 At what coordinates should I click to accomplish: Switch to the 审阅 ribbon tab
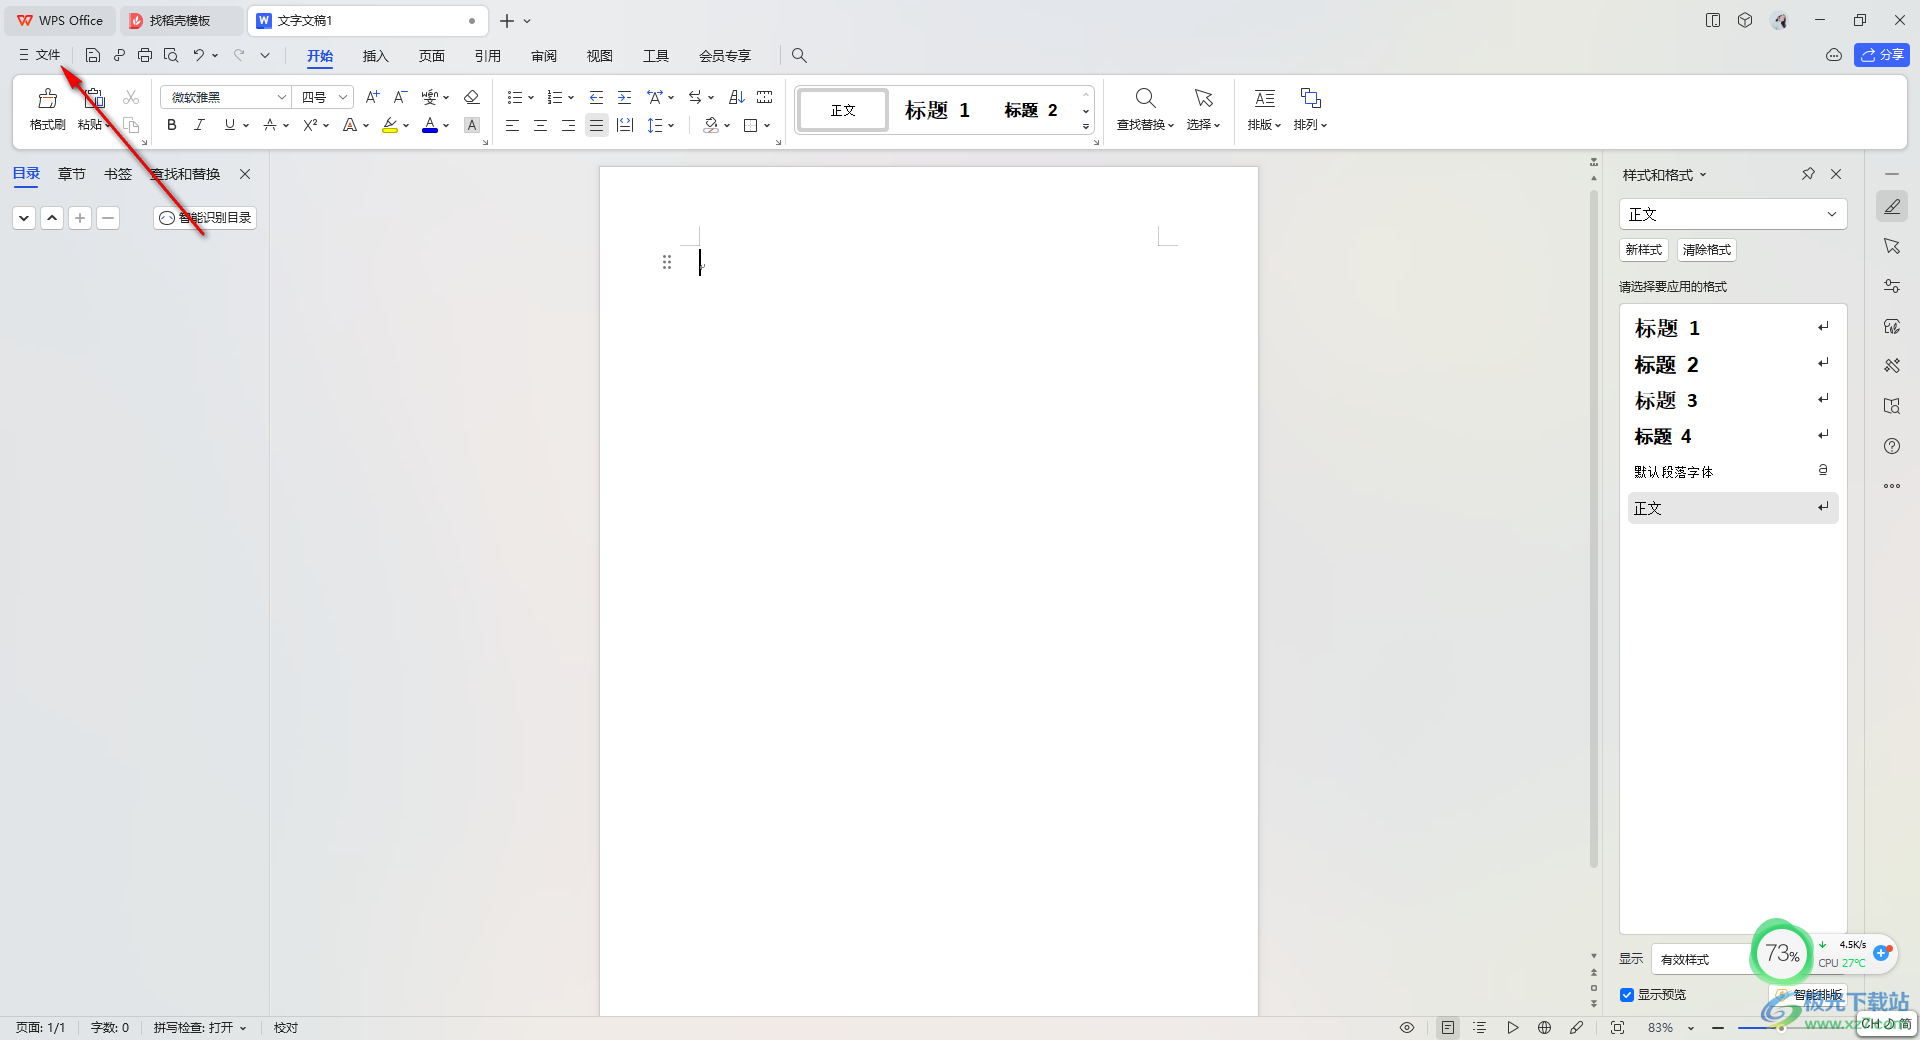pos(543,56)
